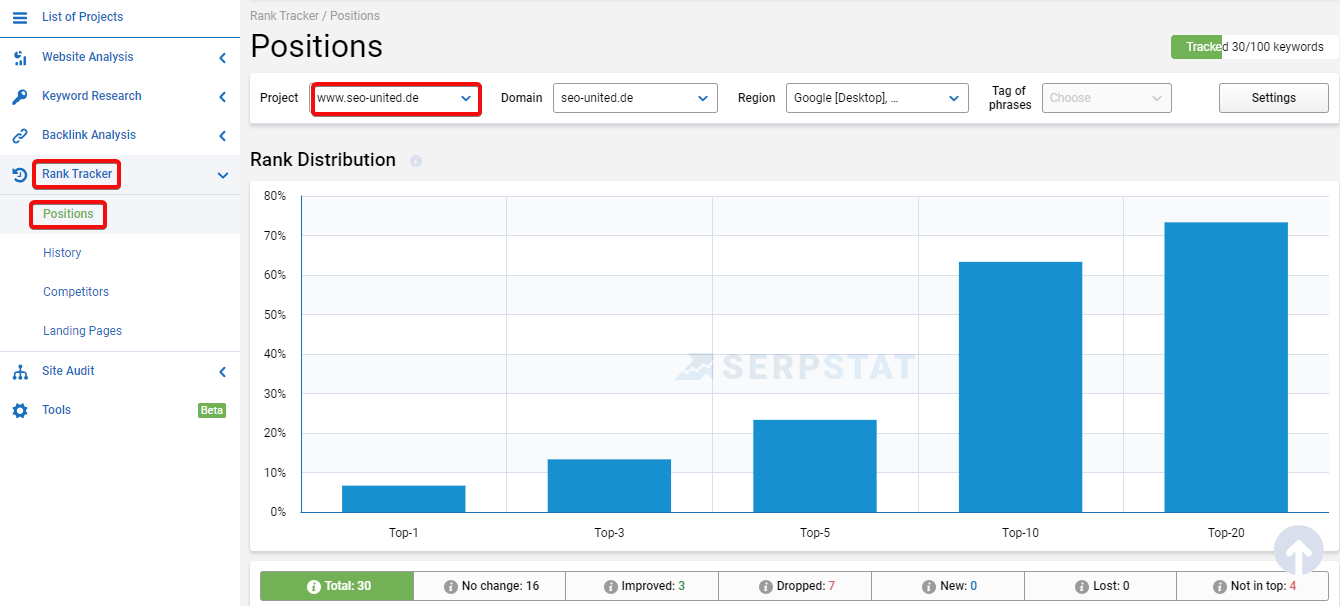This screenshot has height=606, width=1340.
Task: Expand the Backlink Analysis chevron
Action: pos(223,136)
